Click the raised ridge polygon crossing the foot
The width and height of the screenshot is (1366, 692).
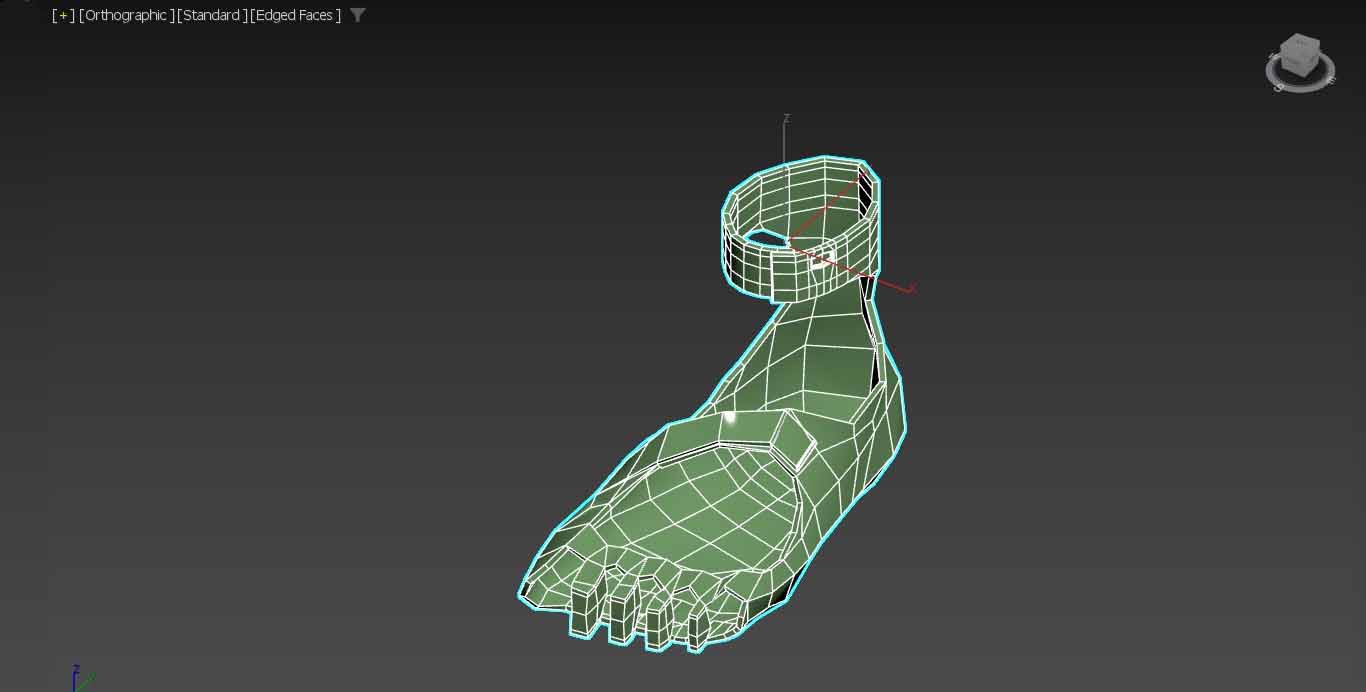(x=790, y=440)
